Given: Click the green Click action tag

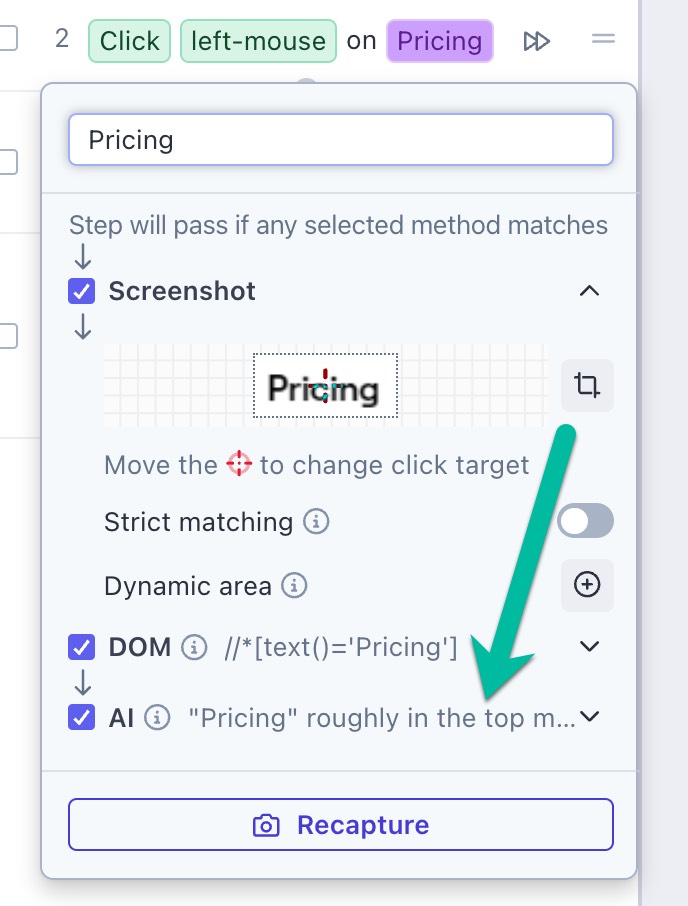Looking at the screenshot, I should pos(130,41).
